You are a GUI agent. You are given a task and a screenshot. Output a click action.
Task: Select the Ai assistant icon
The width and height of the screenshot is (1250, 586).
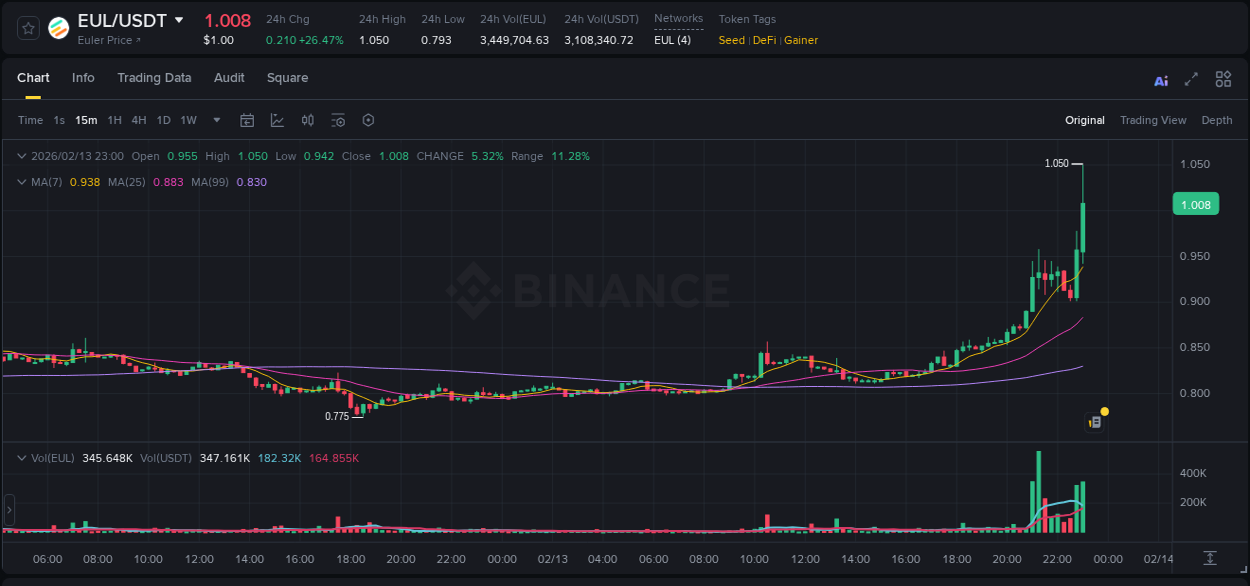point(1160,79)
